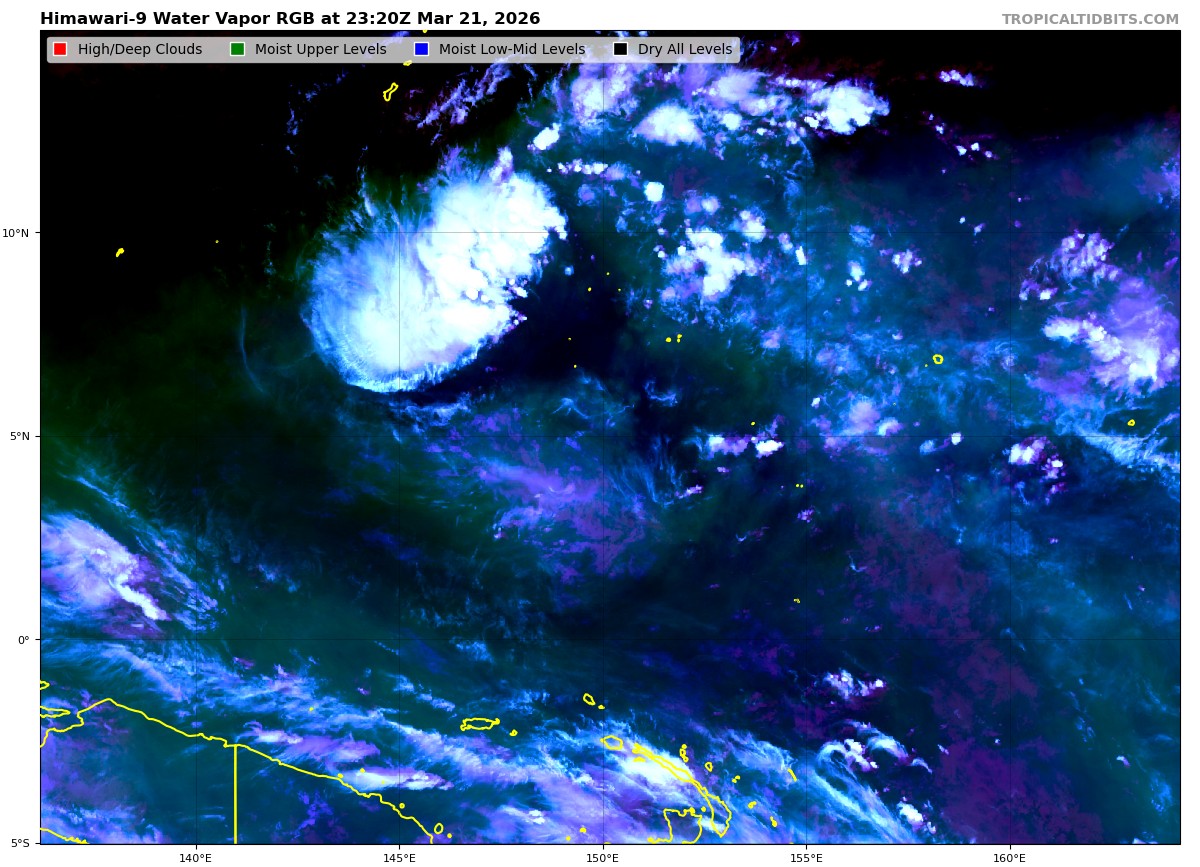Viewport: 1200px width, 867px height.
Task: Click the green Moist Upper Levels swatch
Action: coord(237,50)
